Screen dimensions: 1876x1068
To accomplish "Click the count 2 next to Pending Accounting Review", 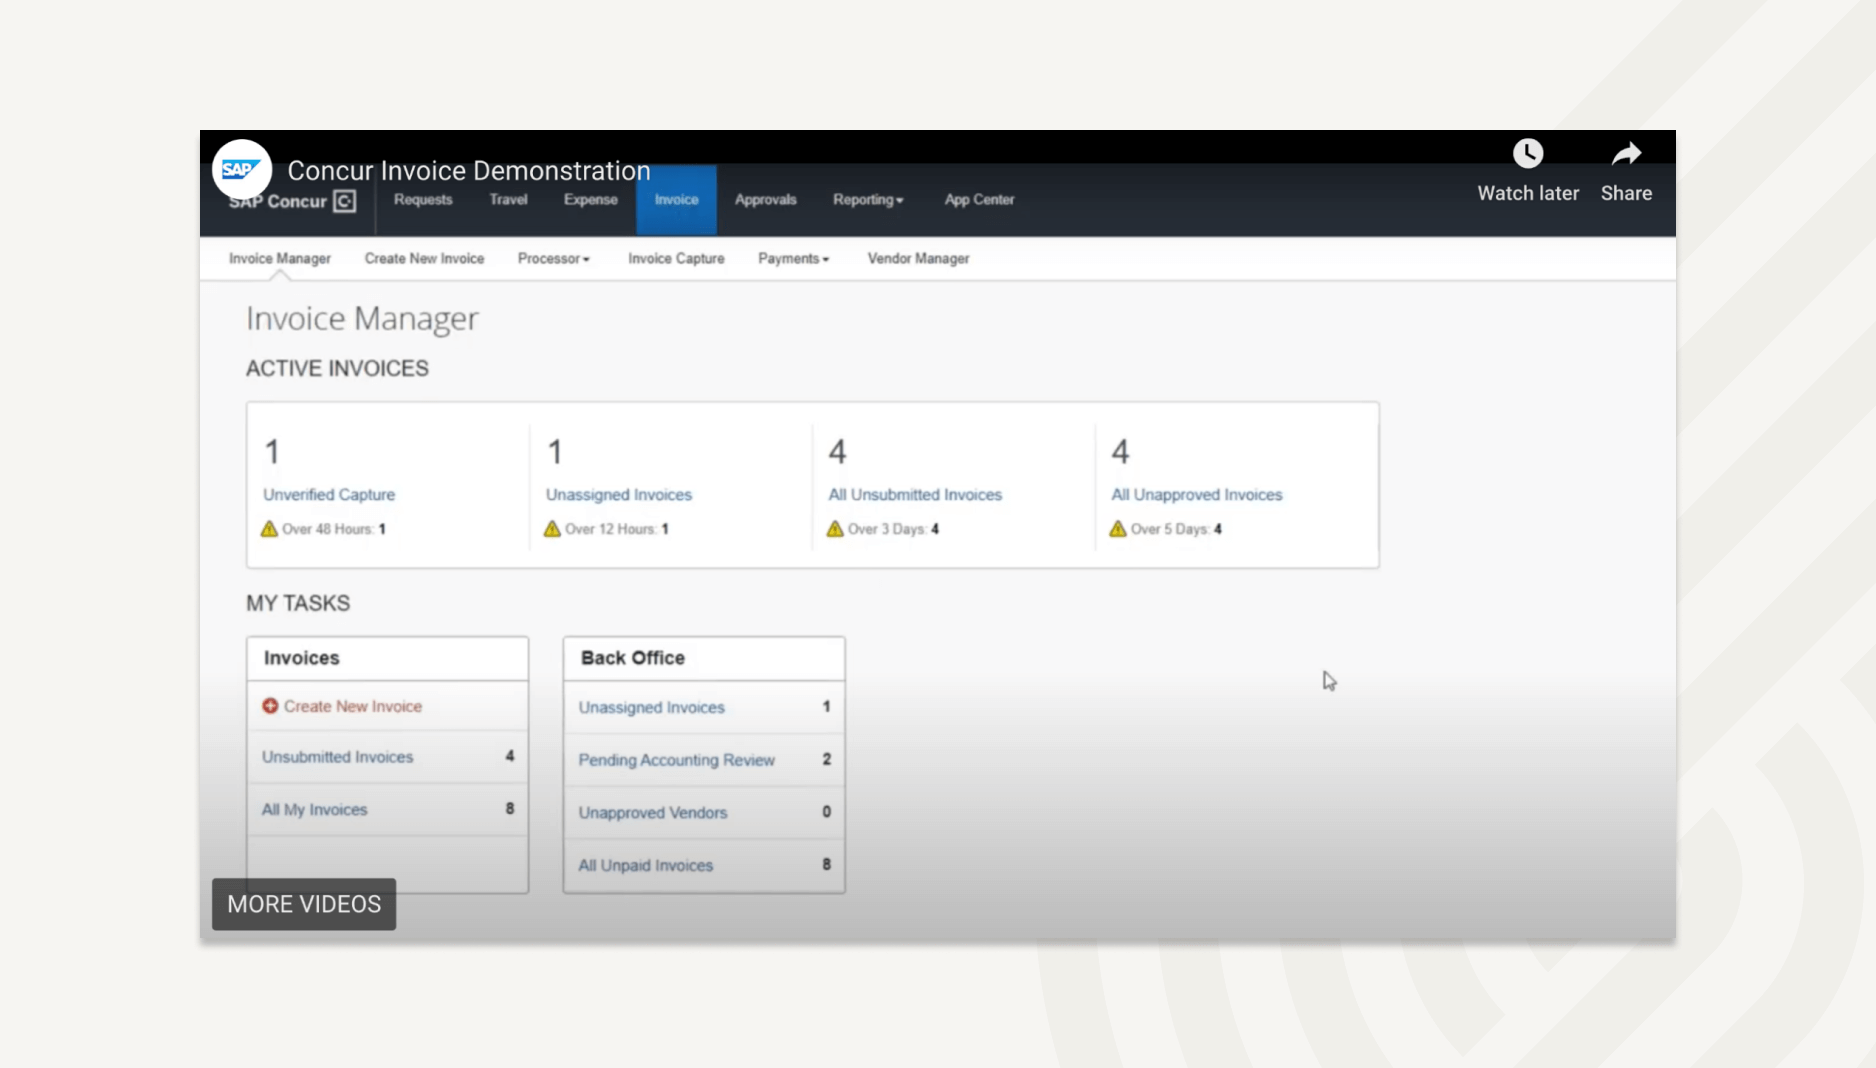I will tap(826, 759).
